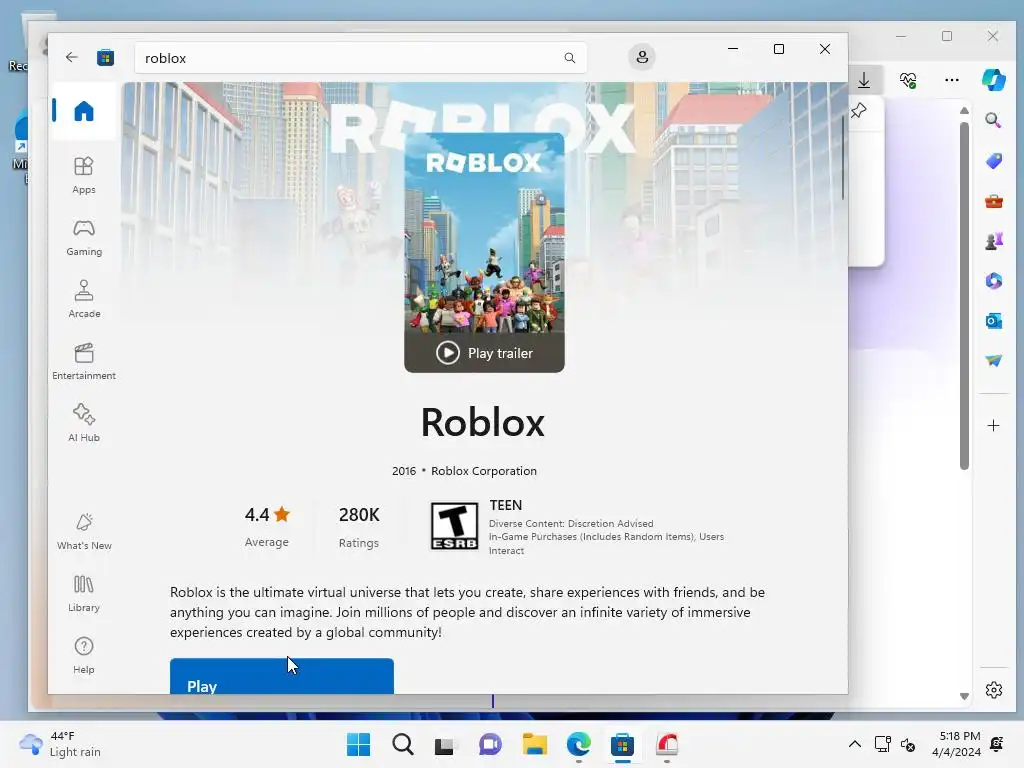Image resolution: width=1024 pixels, height=768 pixels.
Task: Go back with the Store back arrow
Action: (x=72, y=57)
